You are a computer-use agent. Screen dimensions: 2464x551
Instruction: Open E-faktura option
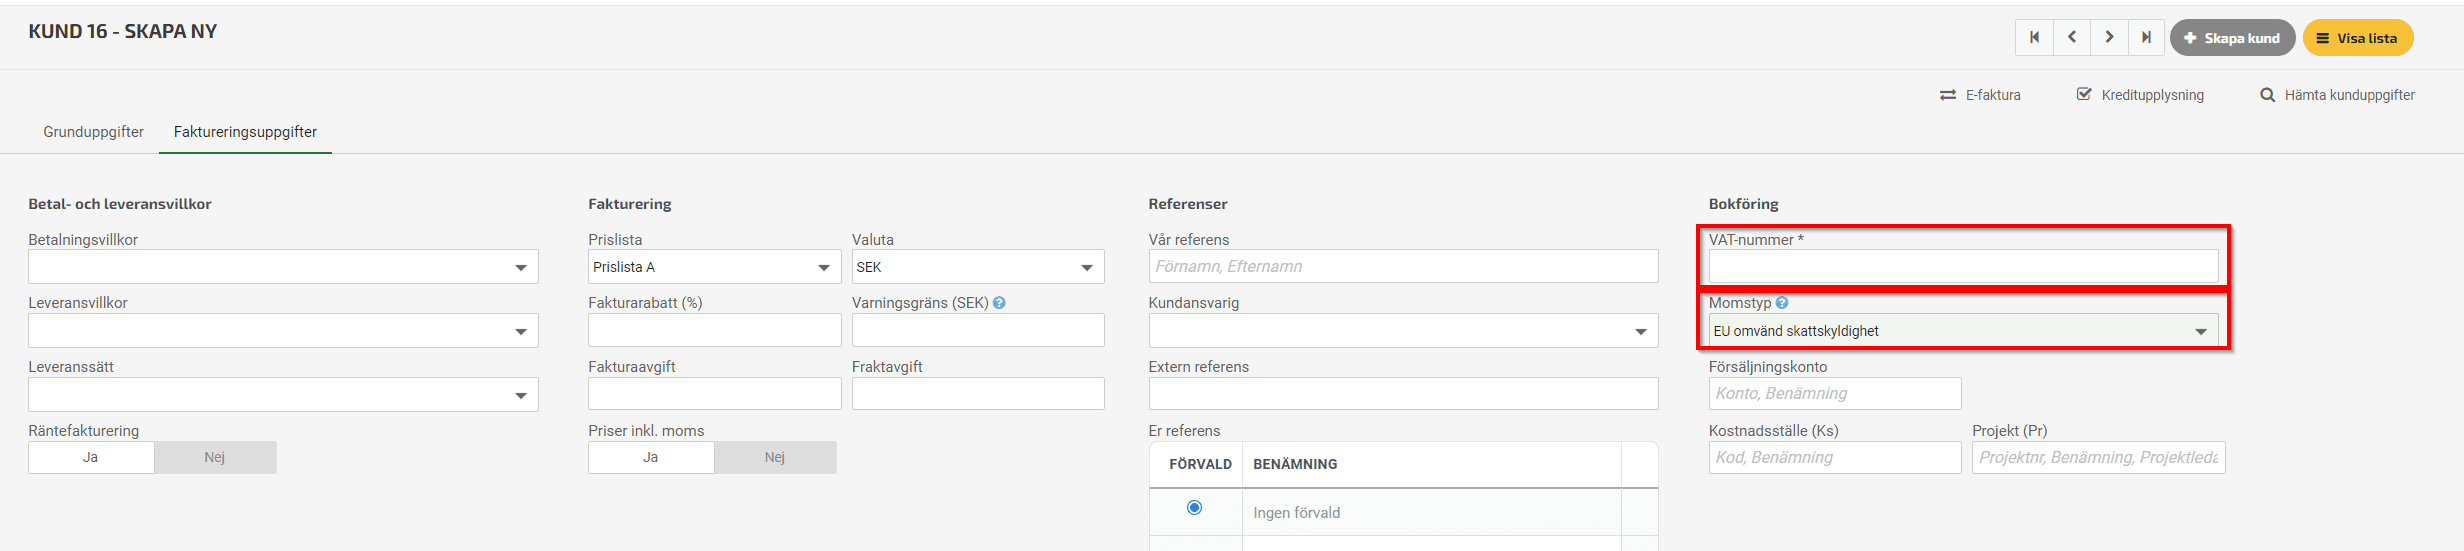point(1980,95)
